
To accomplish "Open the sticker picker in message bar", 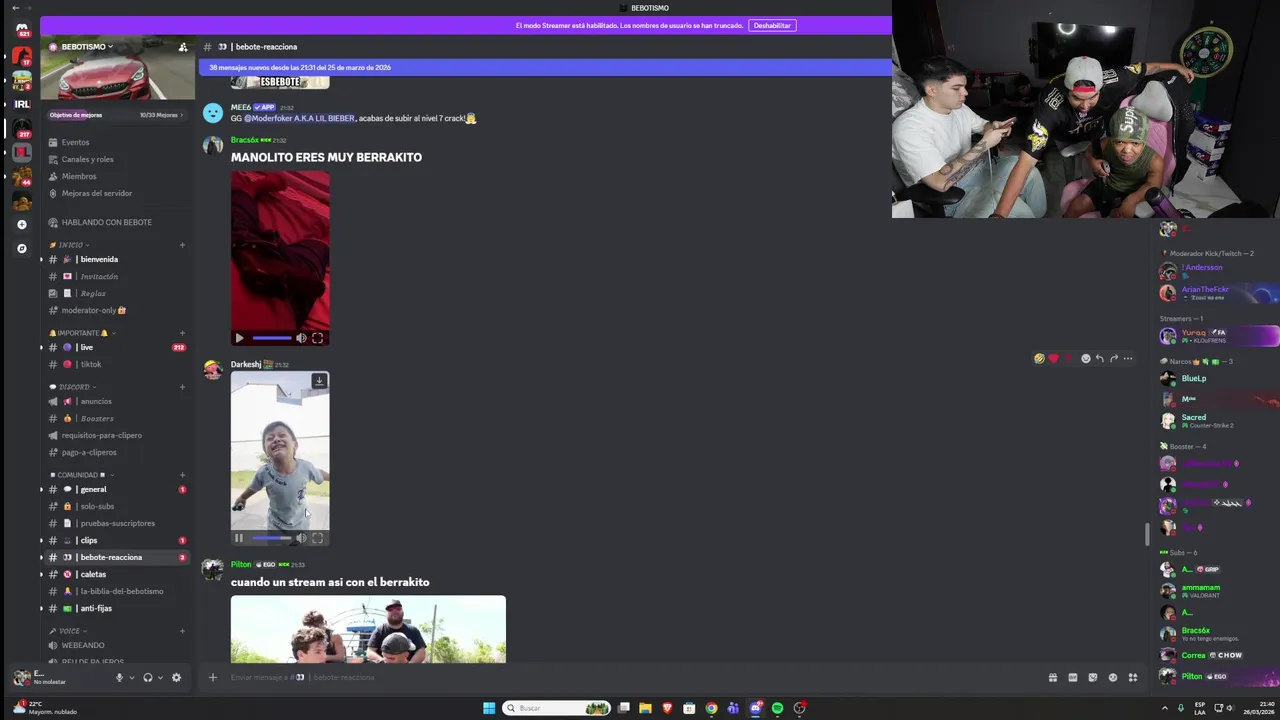I will [x=1093, y=677].
